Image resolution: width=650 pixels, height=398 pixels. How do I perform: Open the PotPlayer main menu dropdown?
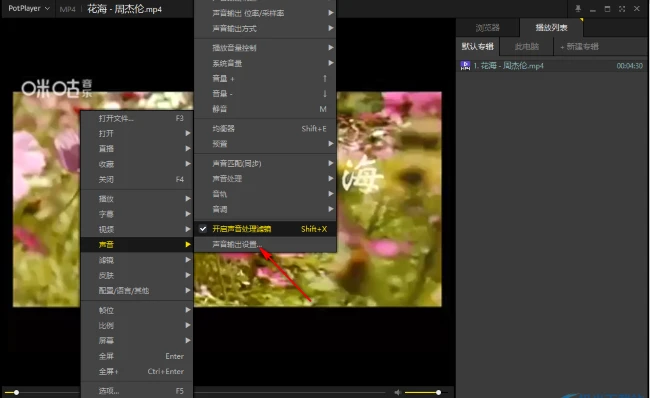(29, 8)
